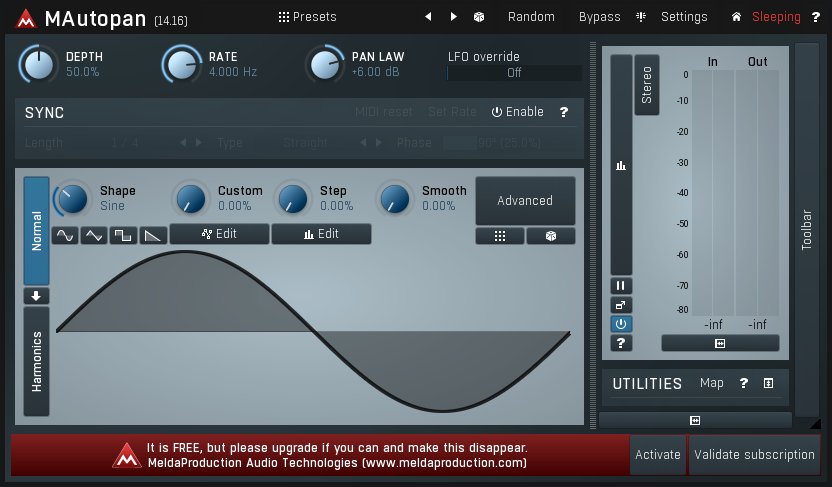Image resolution: width=832 pixels, height=487 pixels.
Task: Click the Depth knob
Action: click(x=38, y=65)
